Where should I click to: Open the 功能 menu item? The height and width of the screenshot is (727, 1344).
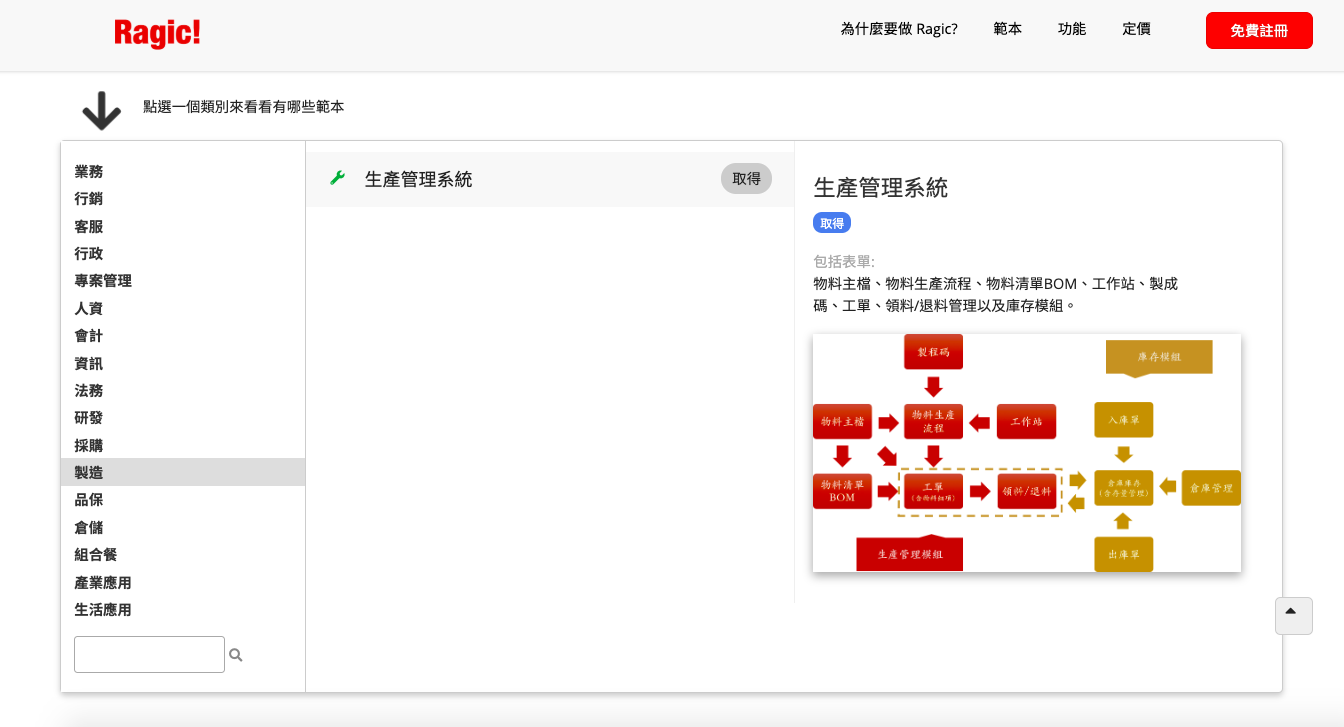coord(1072,29)
